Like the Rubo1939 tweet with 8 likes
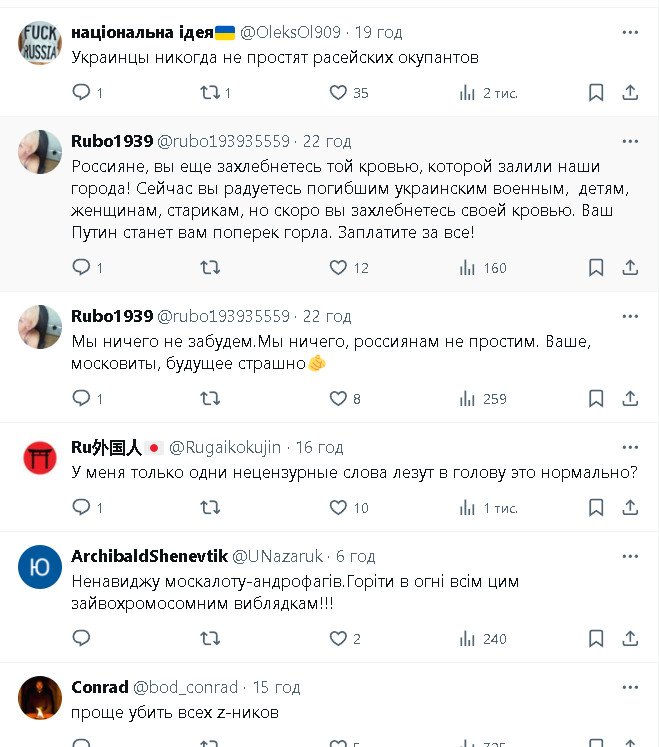Viewport: 659px width, 747px height. (x=339, y=398)
